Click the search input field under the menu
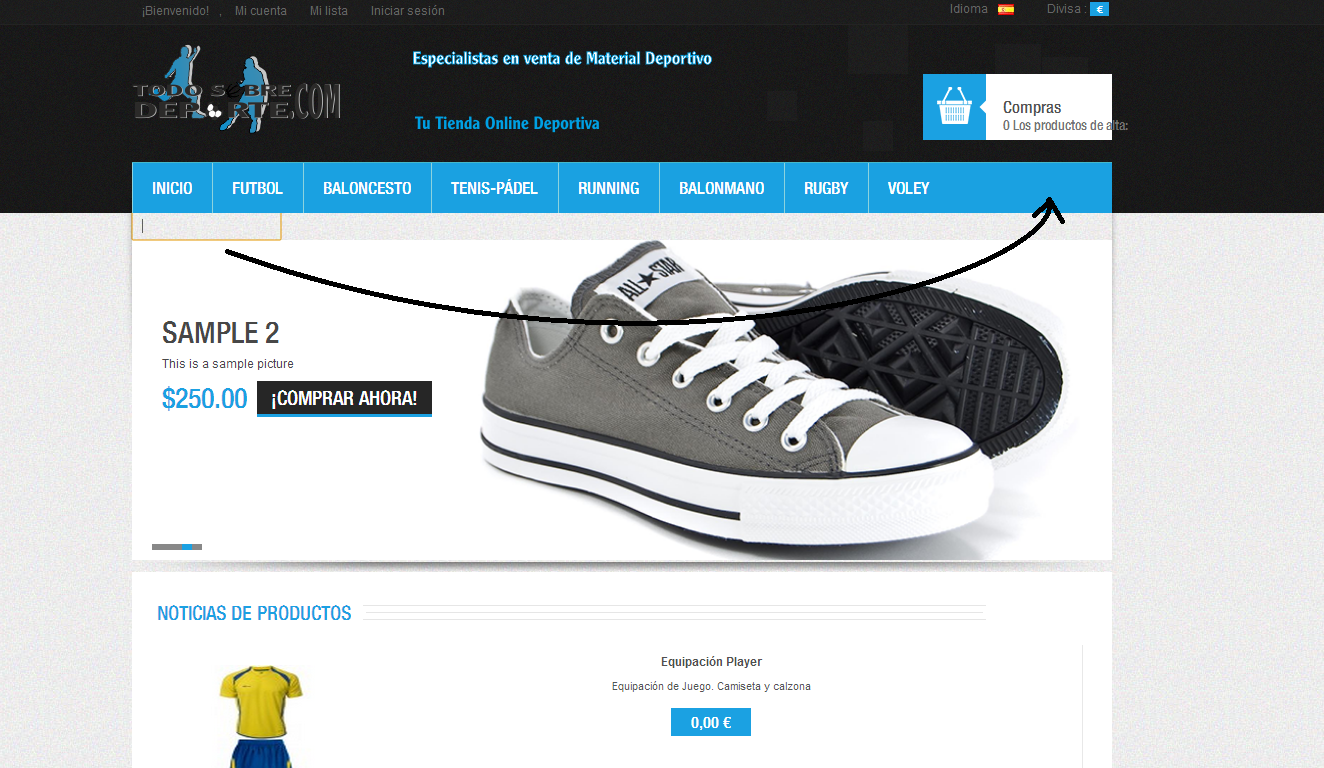1324x768 pixels. pos(206,226)
